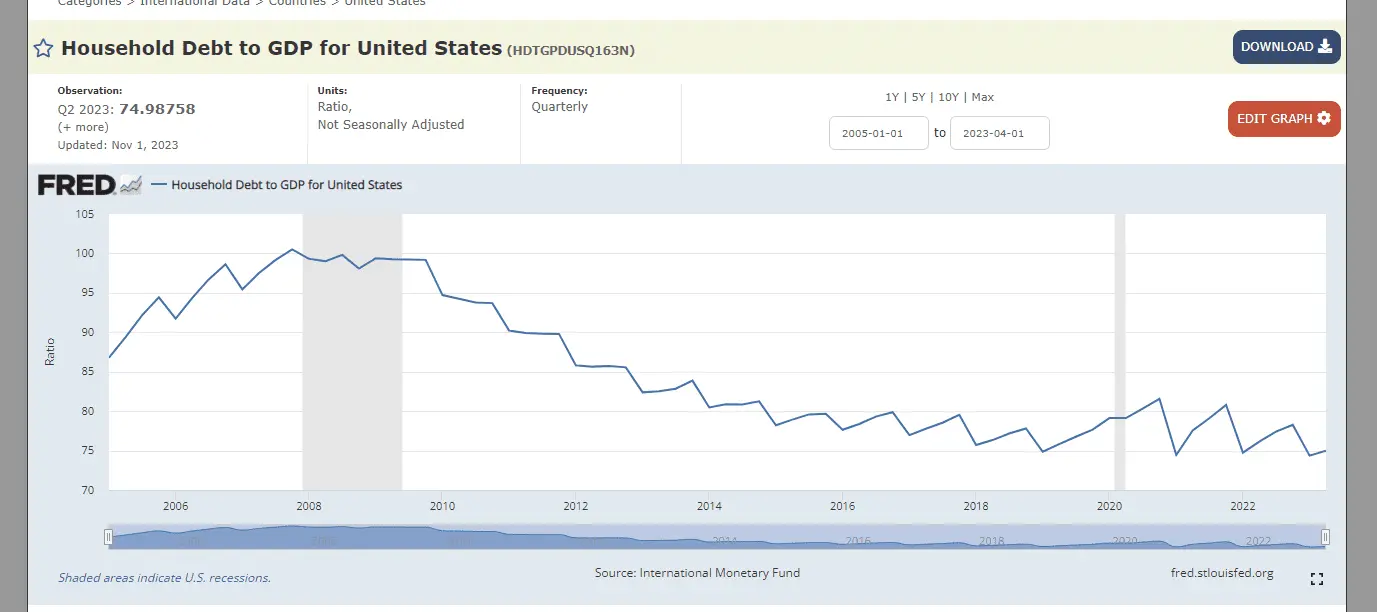Click the Download button

pos(1286,47)
